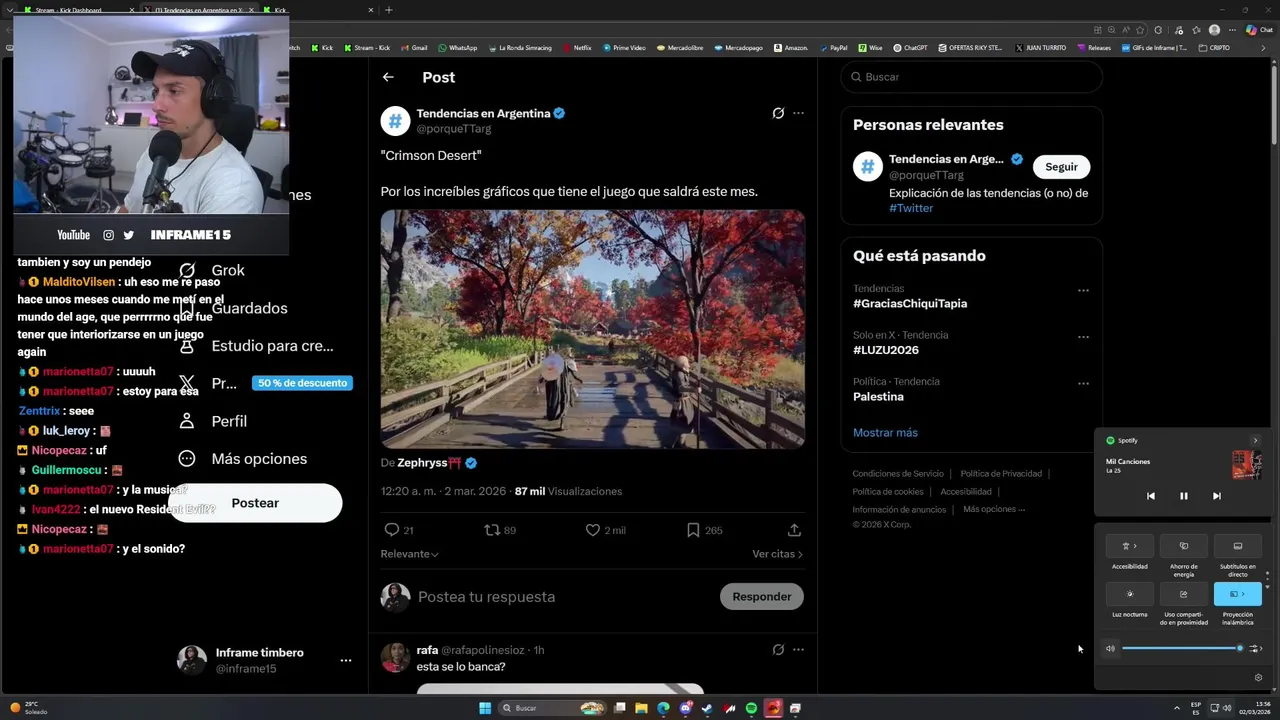Open more options on Tendencias en Argentina post
Image resolution: width=1280 pixels, height=720 pixels.
coord(798,113)
